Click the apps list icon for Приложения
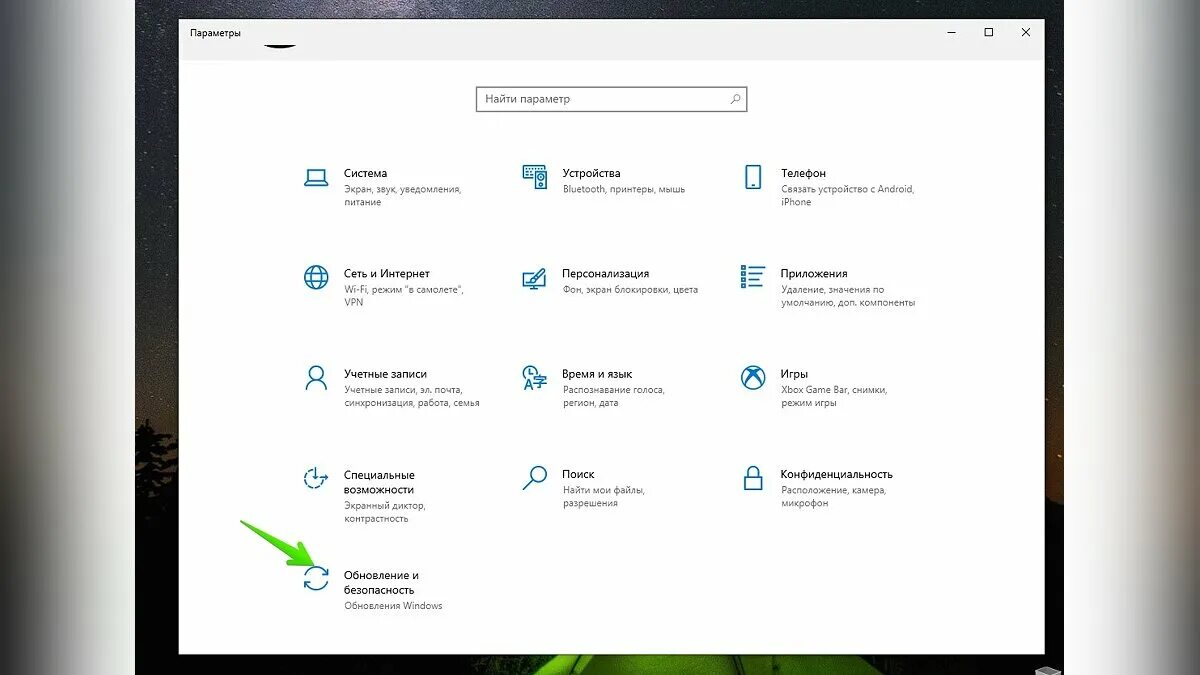The height and width of the screenshot is (675, 1200). click(x=753, y=278)
